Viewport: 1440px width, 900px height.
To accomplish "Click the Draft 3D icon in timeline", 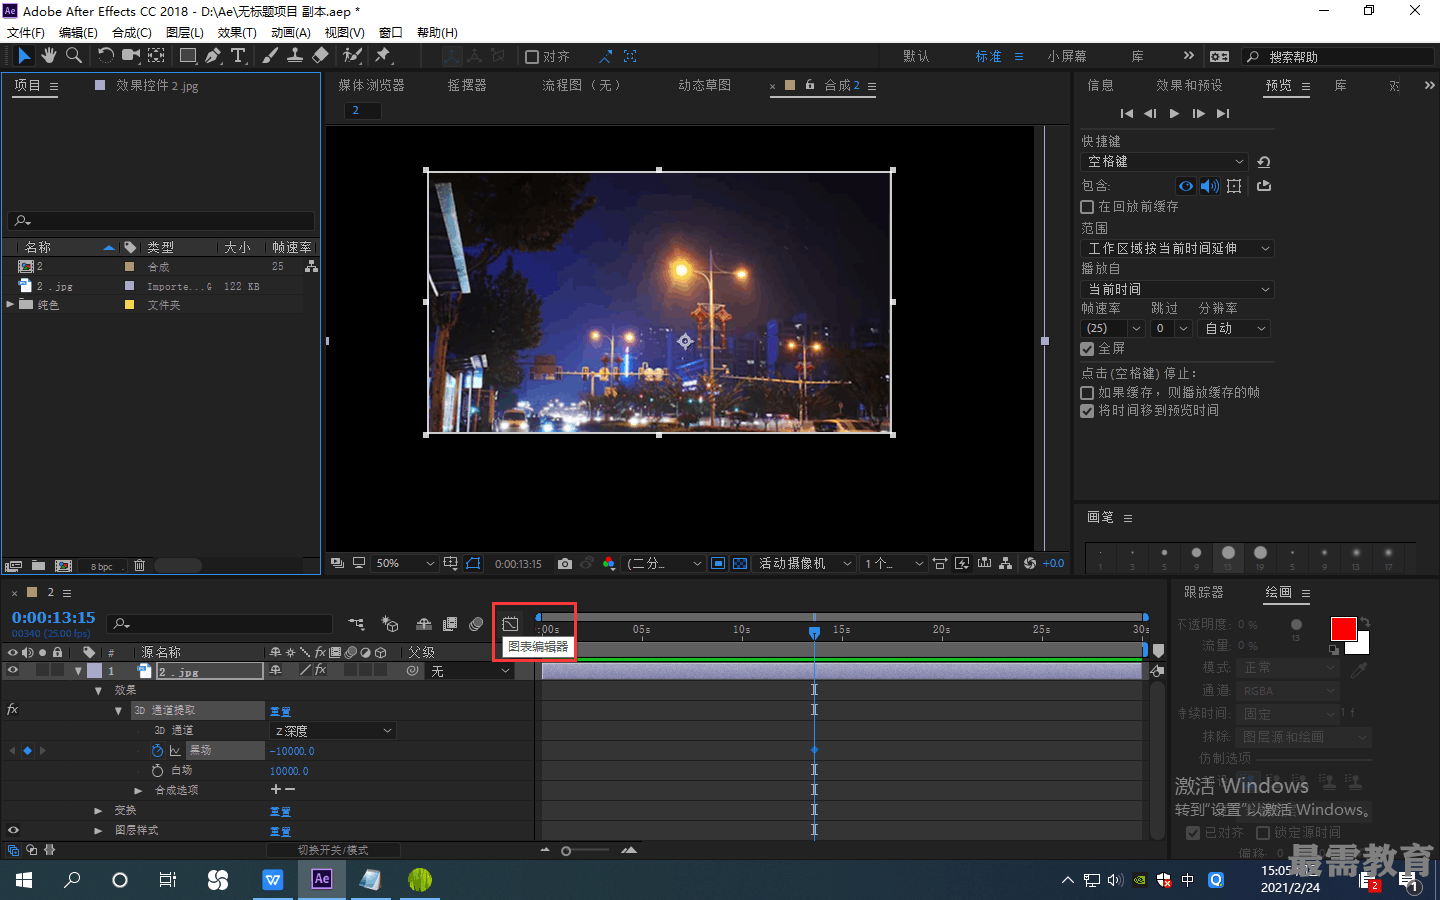I will coord(390,624).
